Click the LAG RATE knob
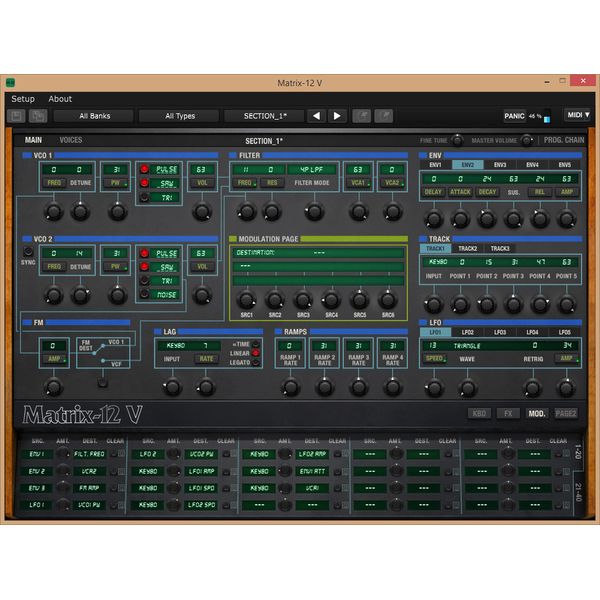Viewport: 600px width, 600px height. (x=206, y=387)
